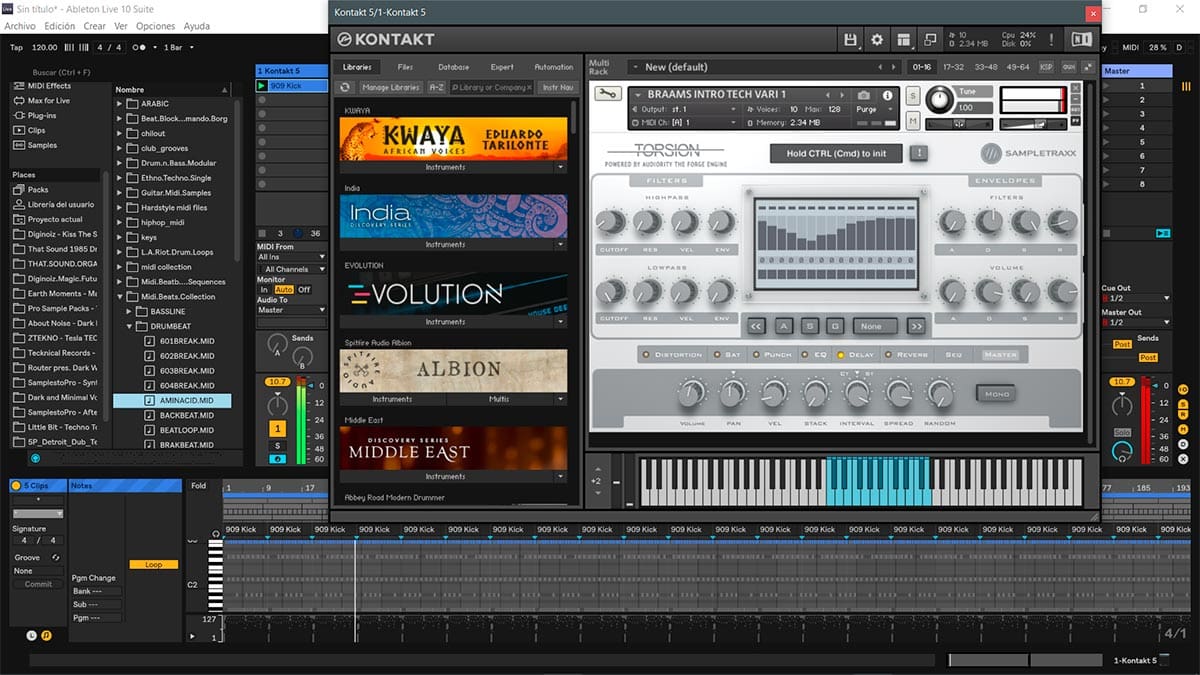The width and height of the screenshot is (1200, 675).
Task: Toggle instrument Mute M button in Kontakt
Action: click(x=912, y=121)
